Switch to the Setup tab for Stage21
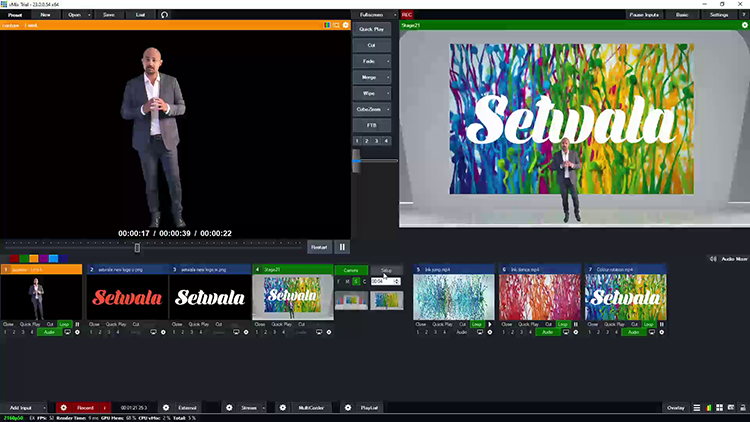This screenshot has width=750, height=422. tap(386, 270)
